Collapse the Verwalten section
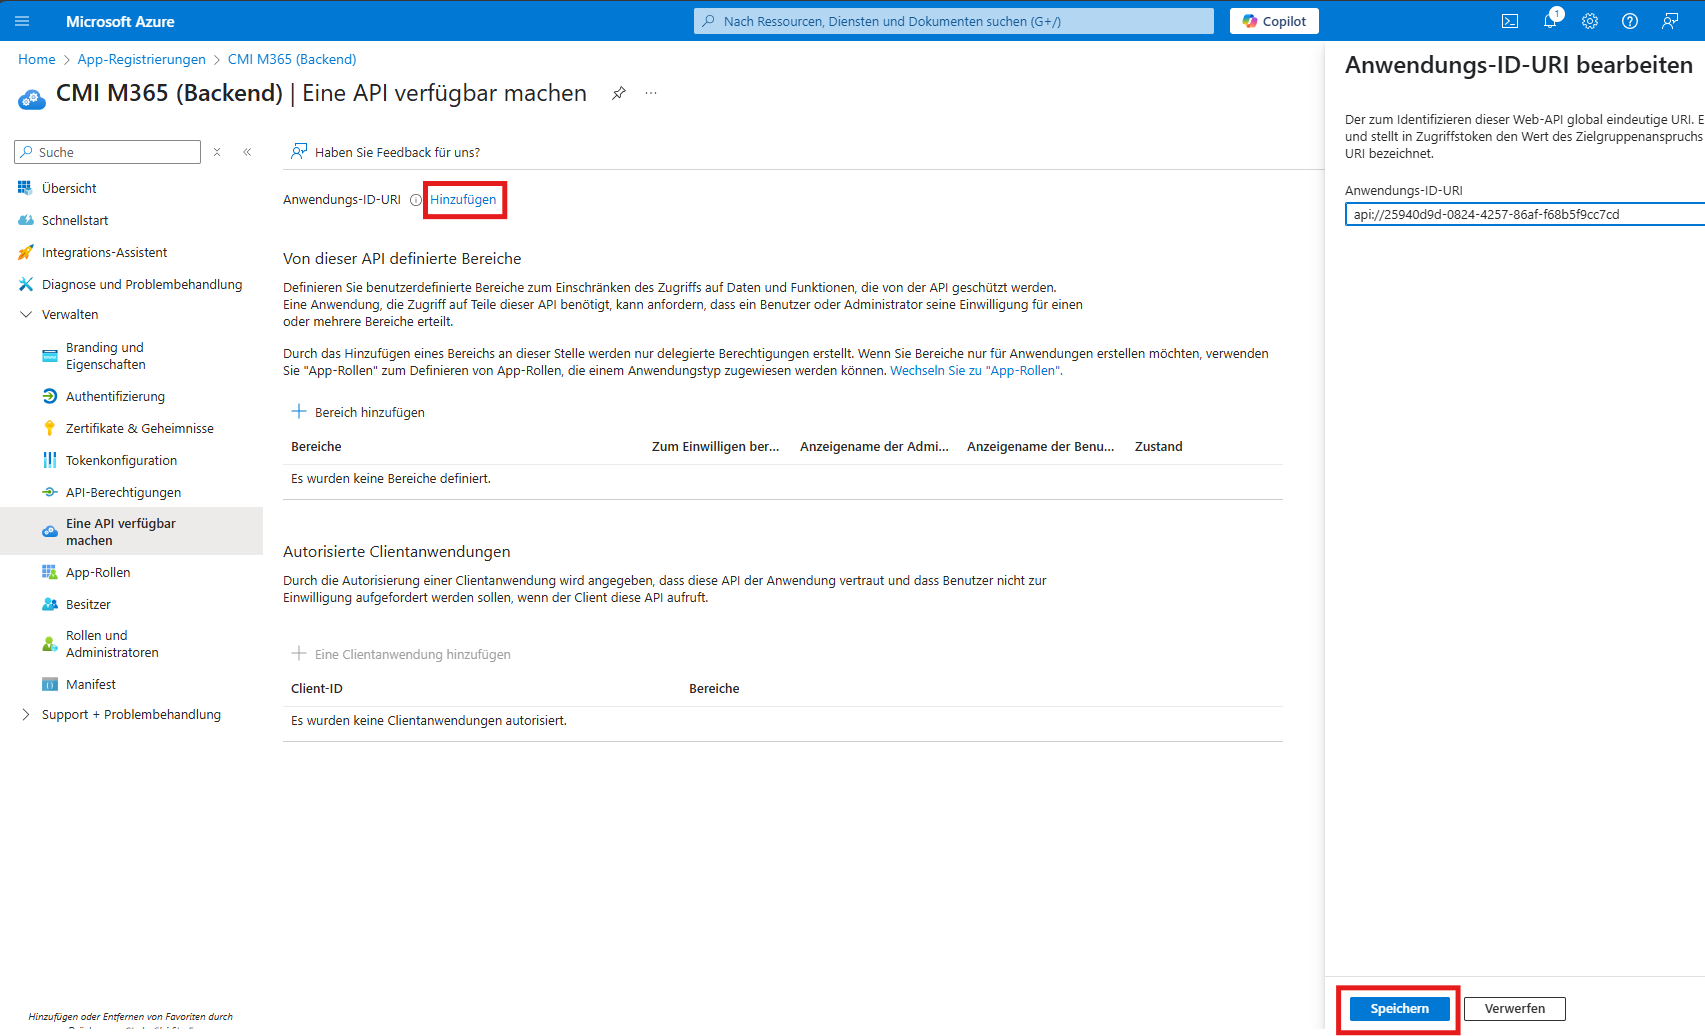This screenshot has height=1036, width=1705. (x=25, y=314)
